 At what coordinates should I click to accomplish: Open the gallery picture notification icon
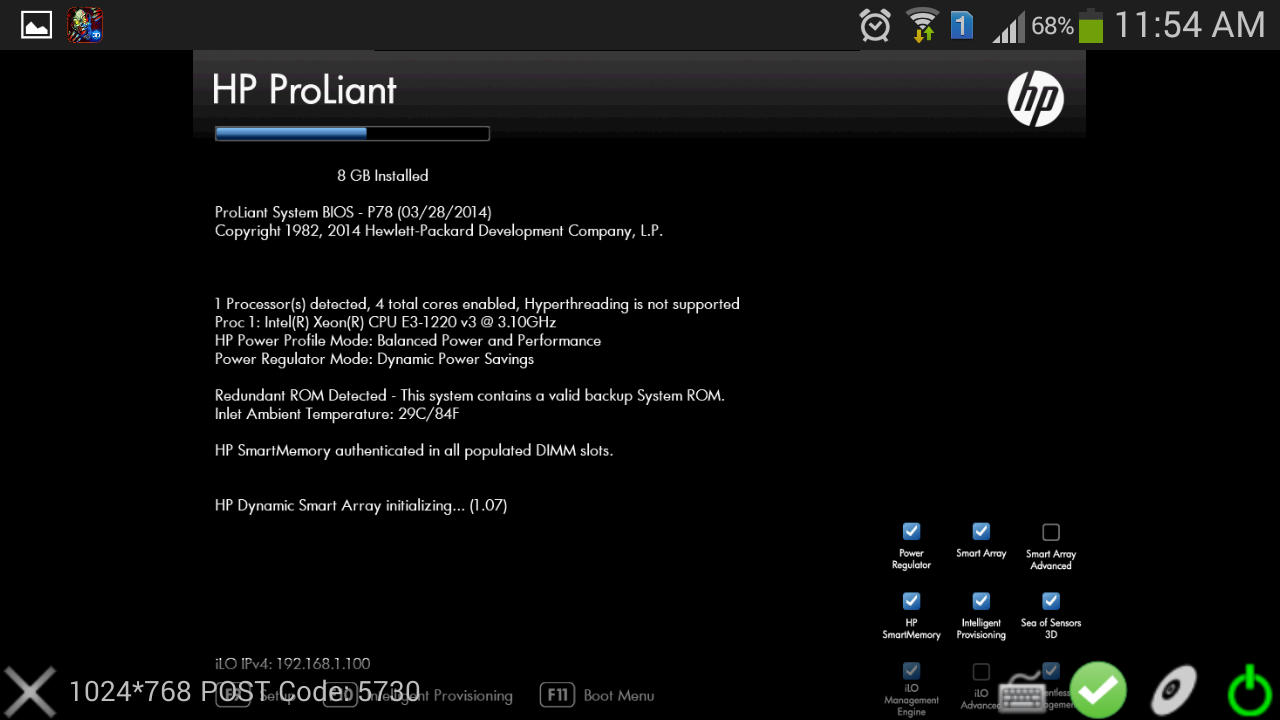point(37,25)
